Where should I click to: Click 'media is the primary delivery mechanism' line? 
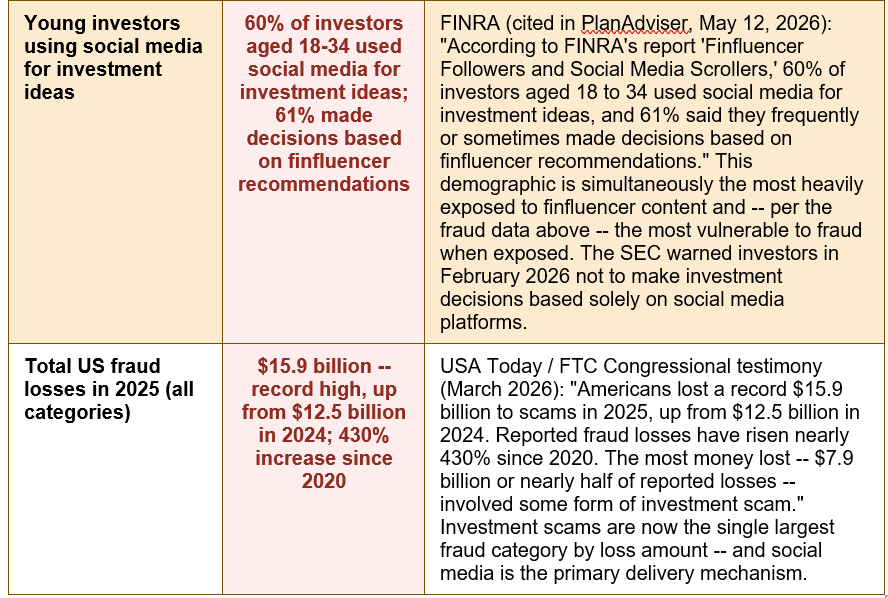point(623,573)
